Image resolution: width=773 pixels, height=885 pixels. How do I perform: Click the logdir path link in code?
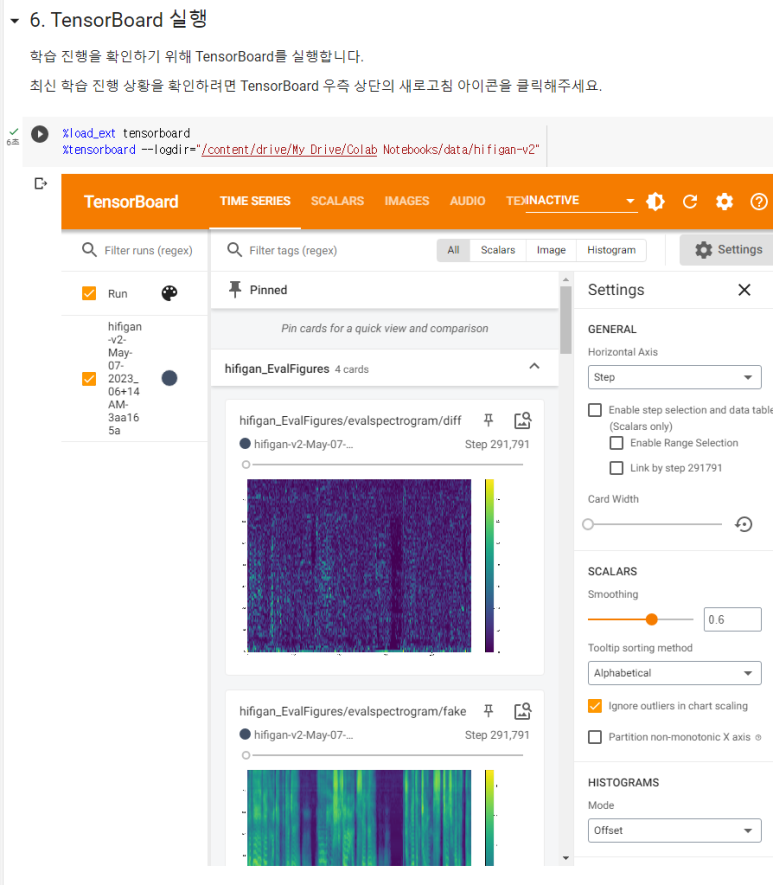[x=289, y=150]
